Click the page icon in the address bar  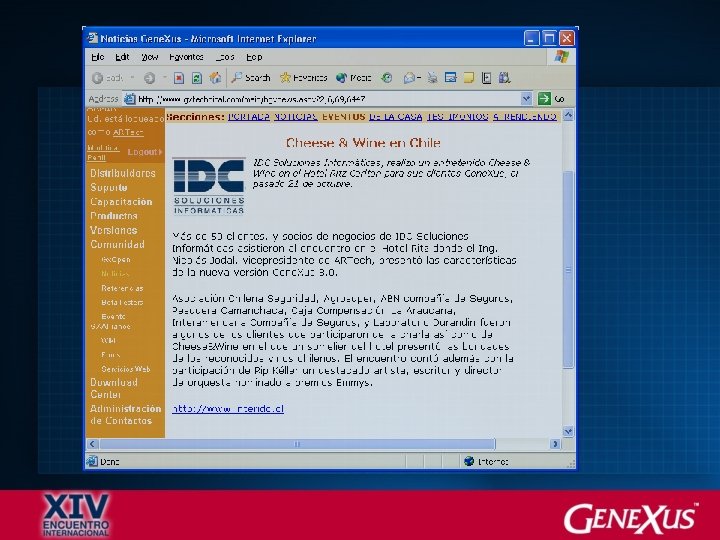pos(130,99)
